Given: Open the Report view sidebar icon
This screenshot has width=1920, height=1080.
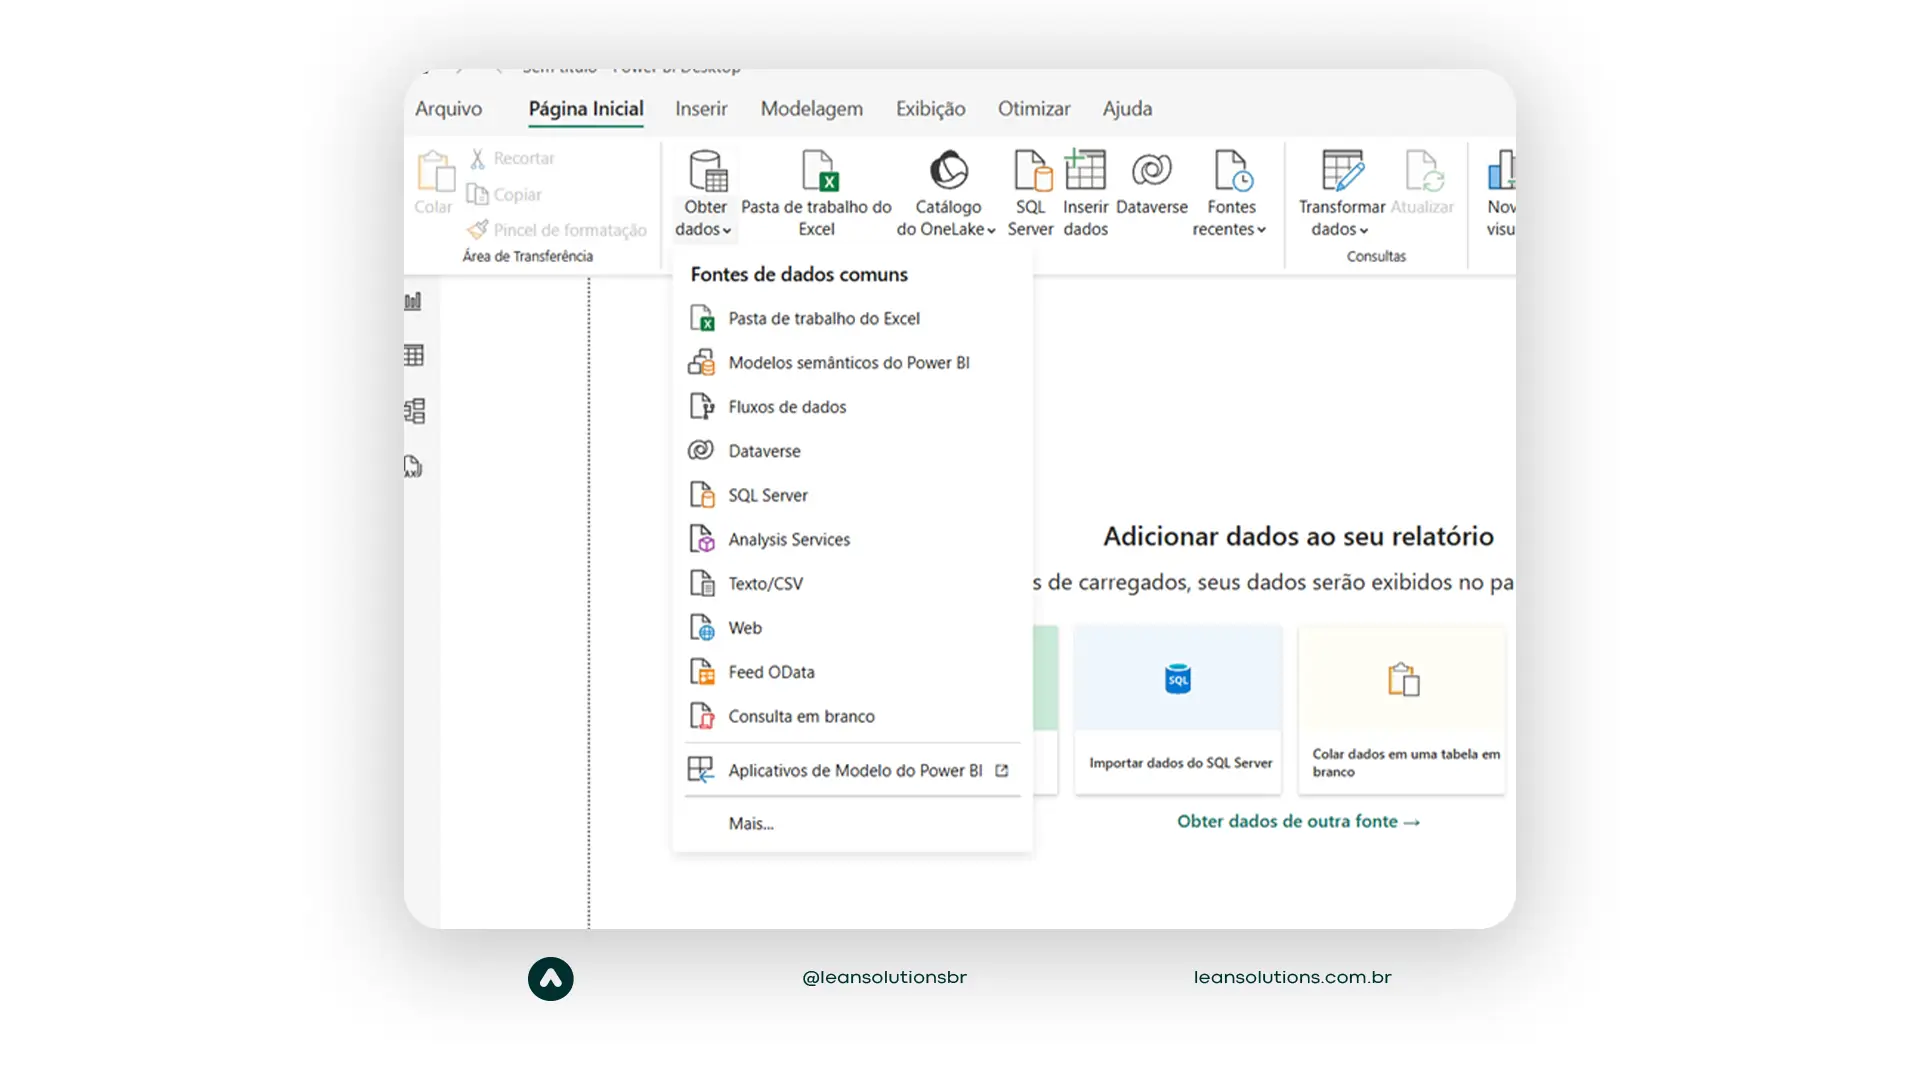Looking at the screenshot, I should point(413,301).
